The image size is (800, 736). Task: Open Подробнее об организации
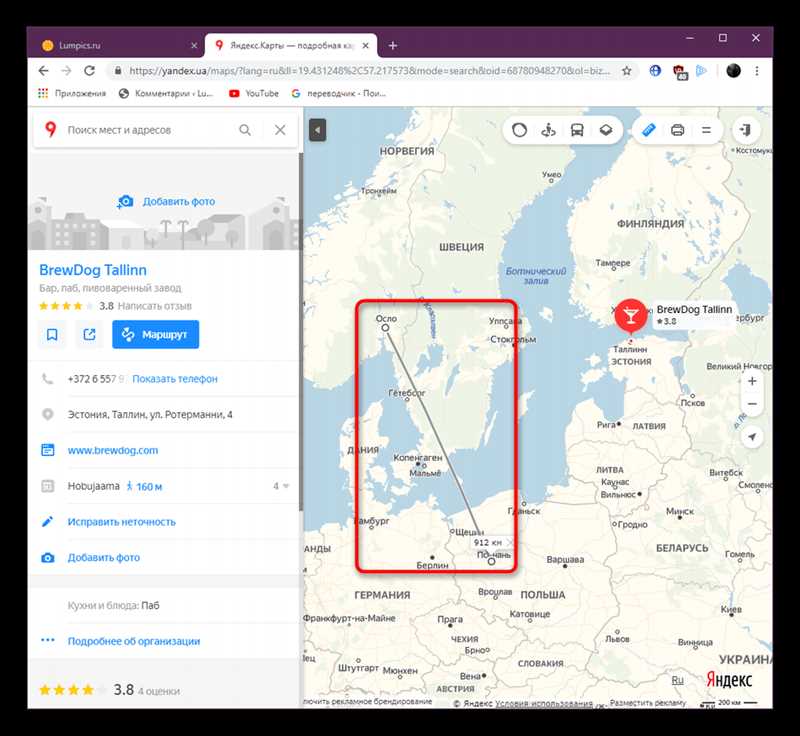[x=134, y=641]
